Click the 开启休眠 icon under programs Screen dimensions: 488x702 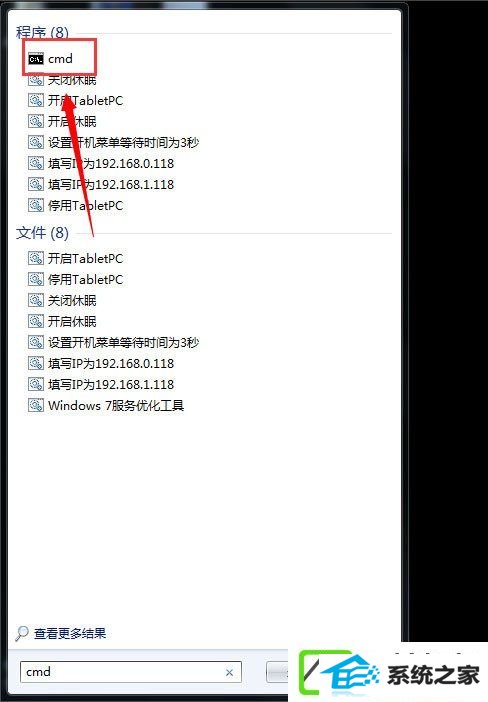(x=36, y=121)
